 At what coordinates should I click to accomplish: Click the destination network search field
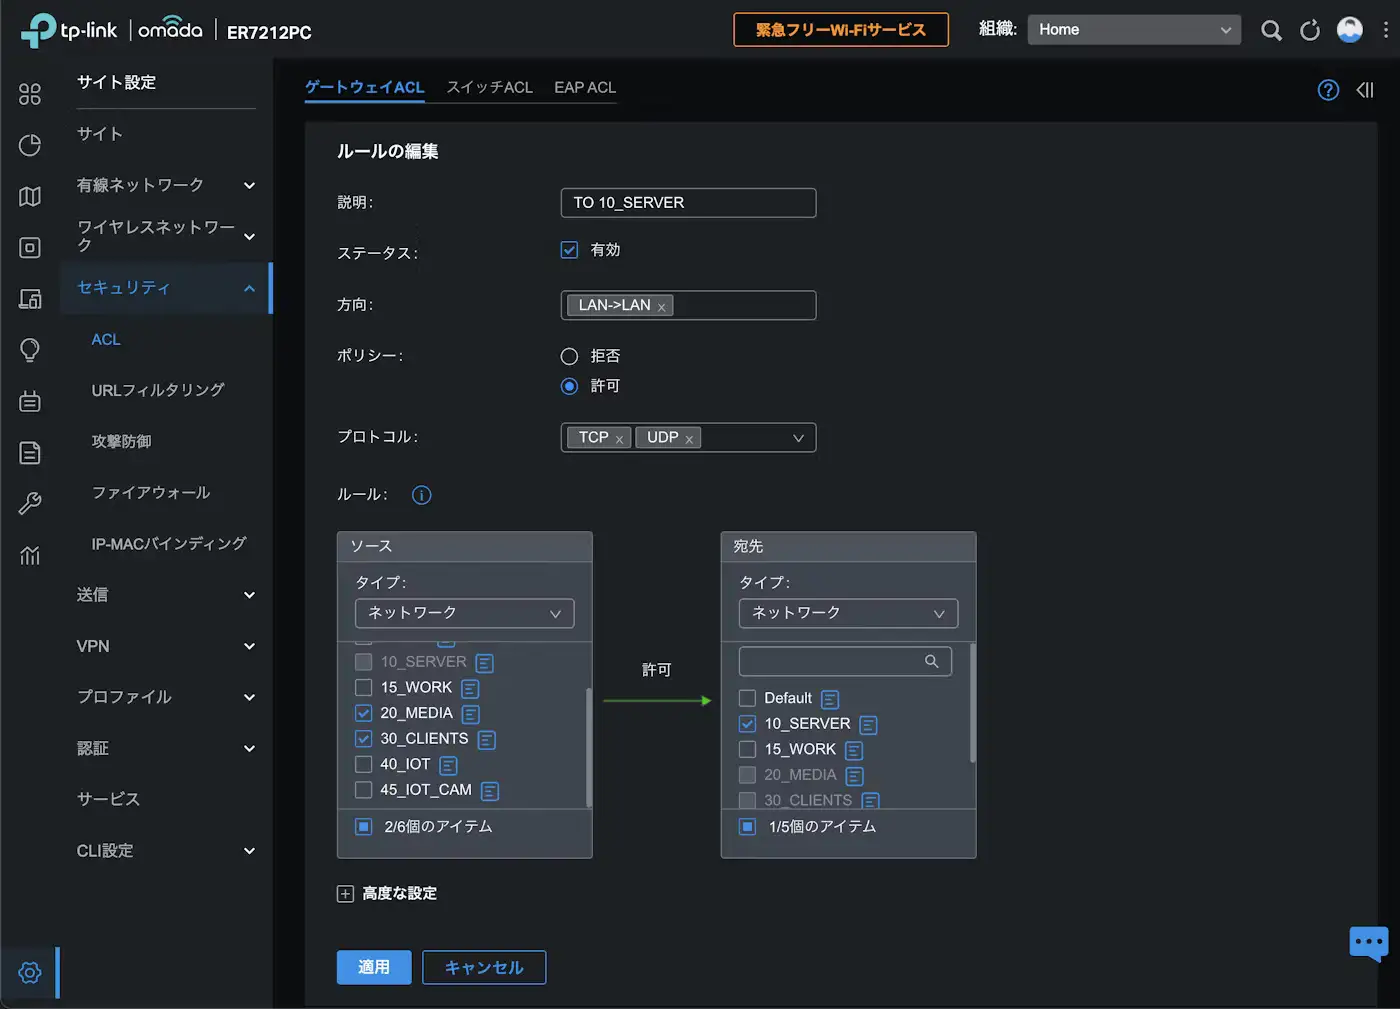pyautogui.click(x=845, y=661)
